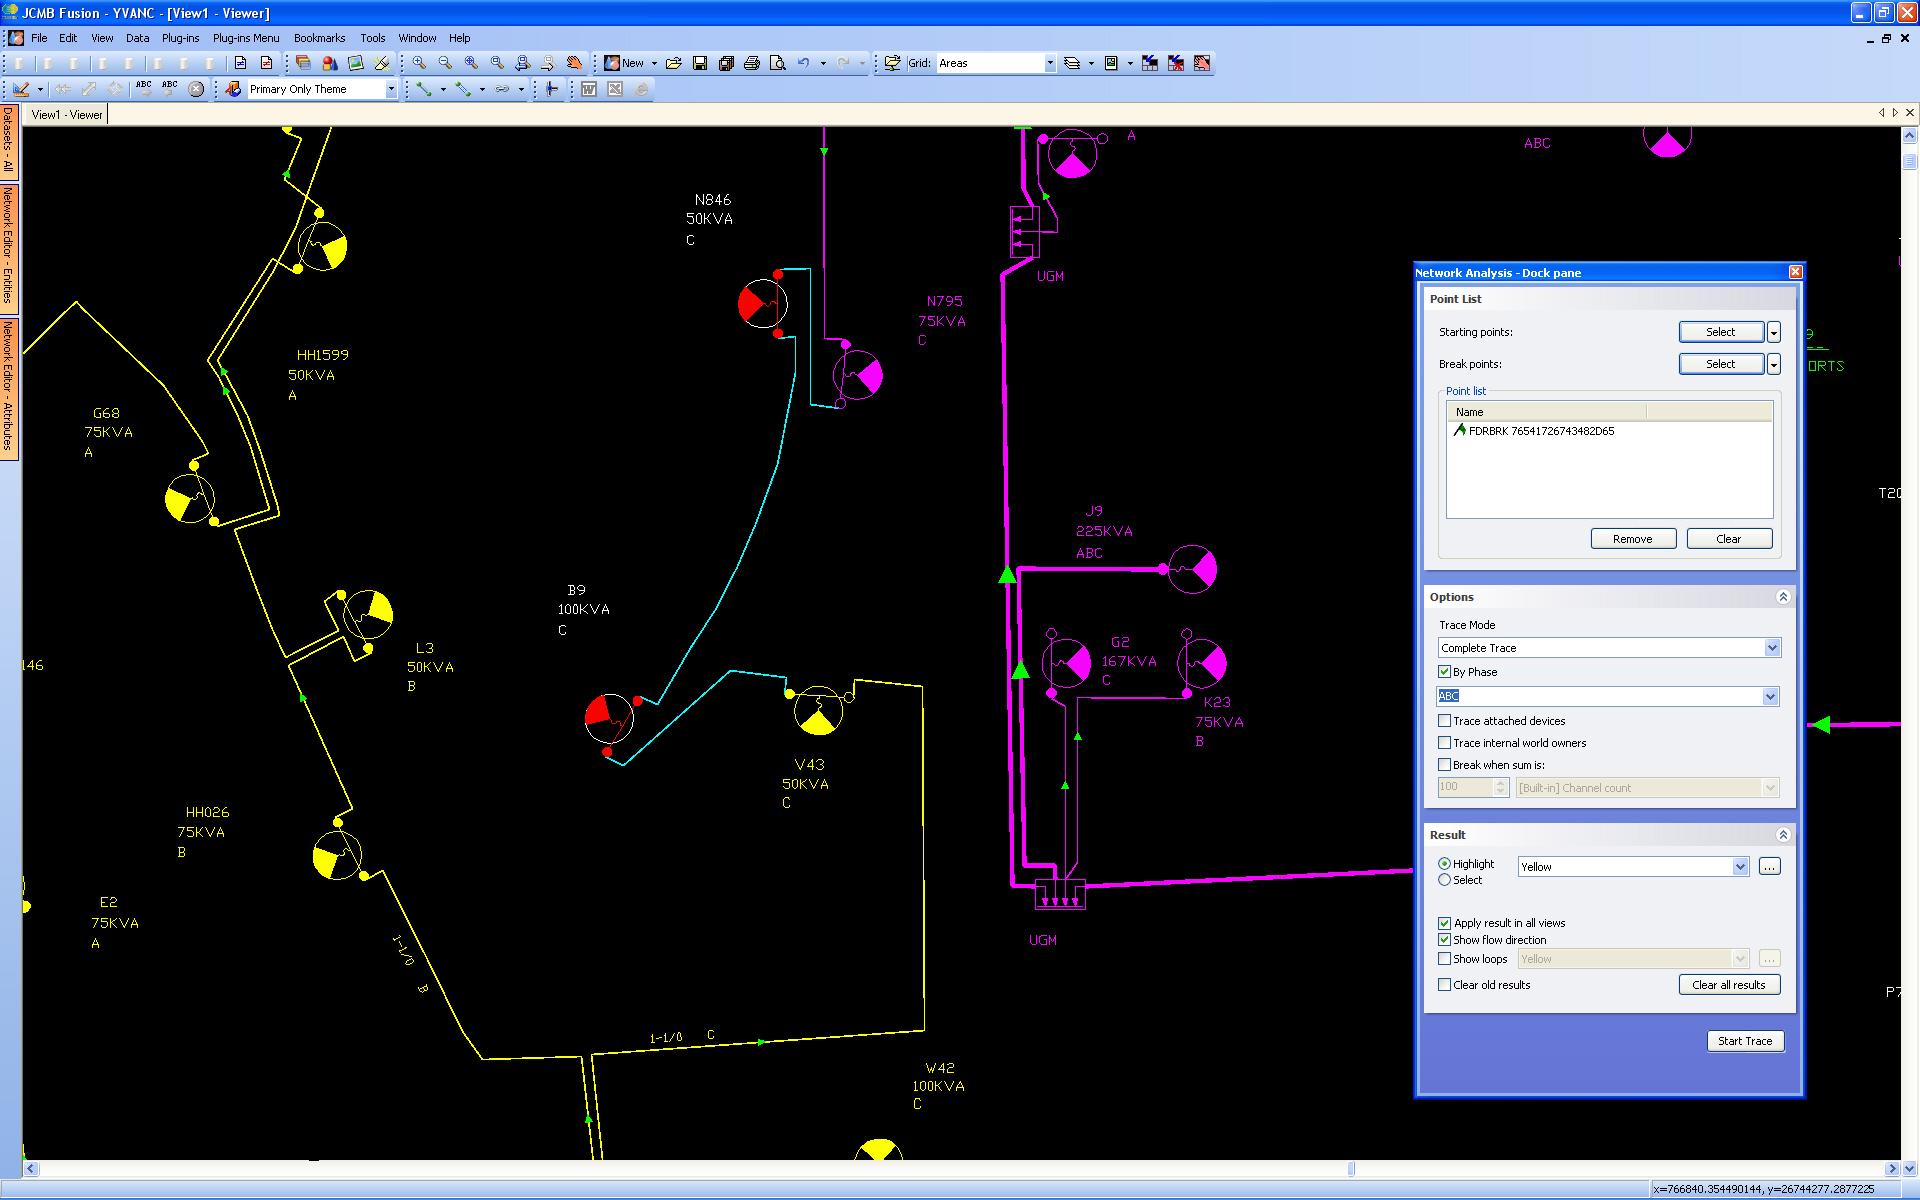Viewport: 1920px width, 1200px height.
Task: Collapse the Options section
Action: point(1782,597)
